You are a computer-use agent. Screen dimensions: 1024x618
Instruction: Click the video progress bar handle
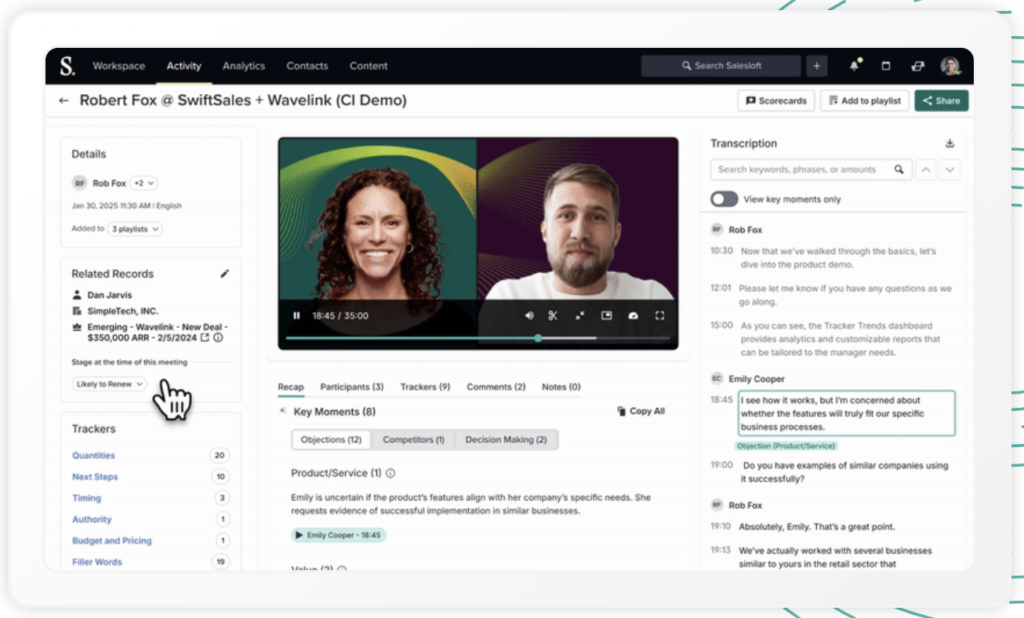[x=538, y=338]
